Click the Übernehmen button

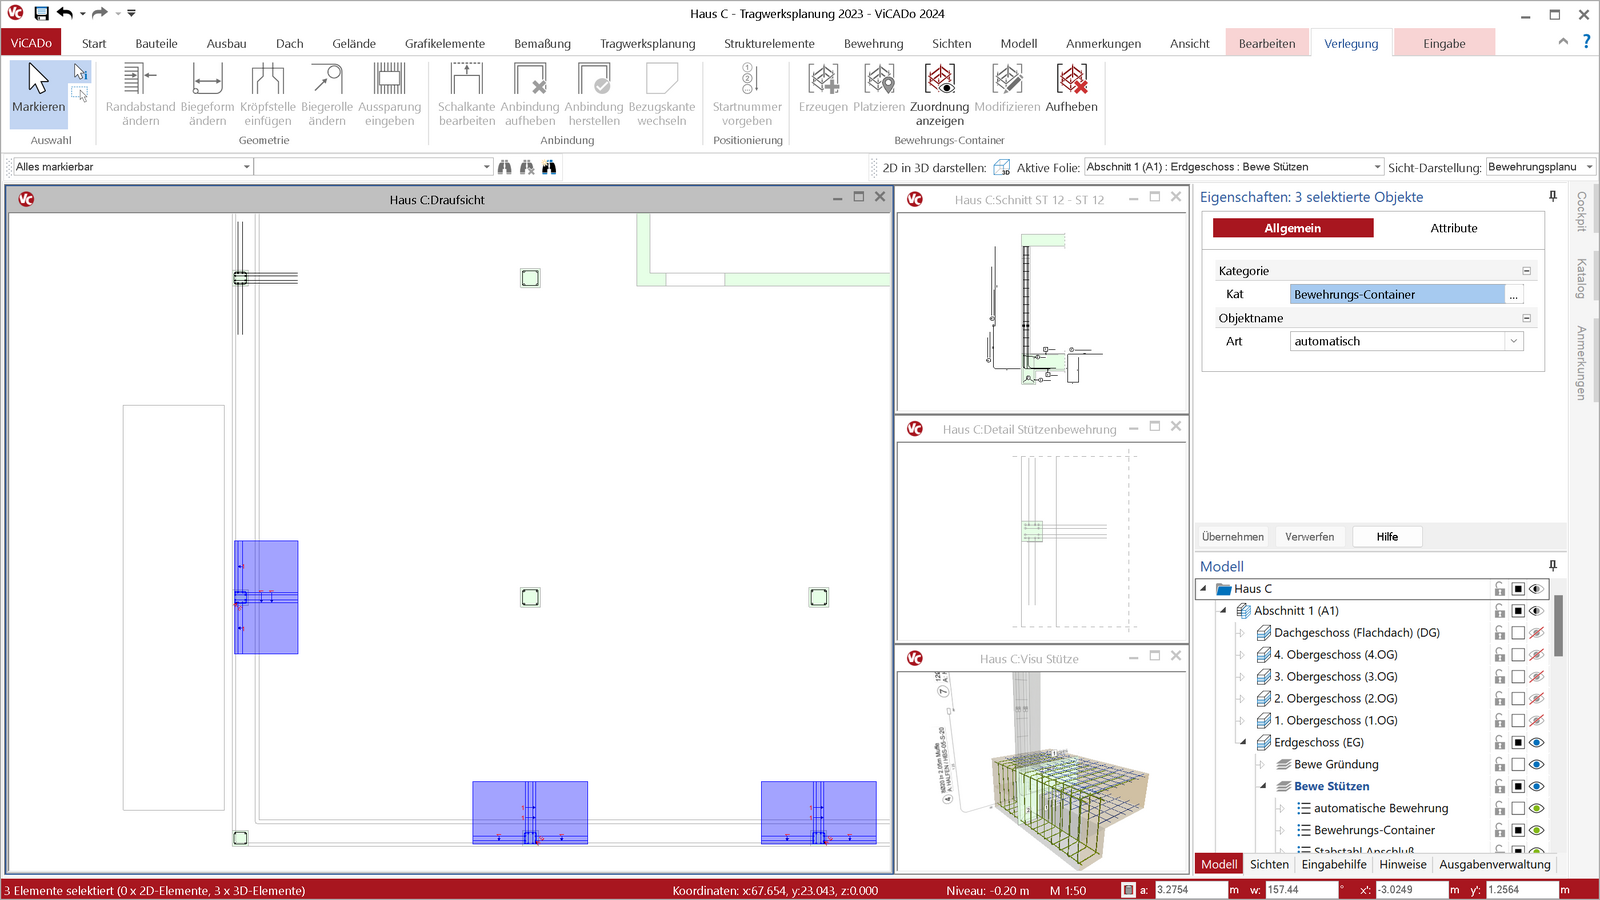pos(1232,537)
